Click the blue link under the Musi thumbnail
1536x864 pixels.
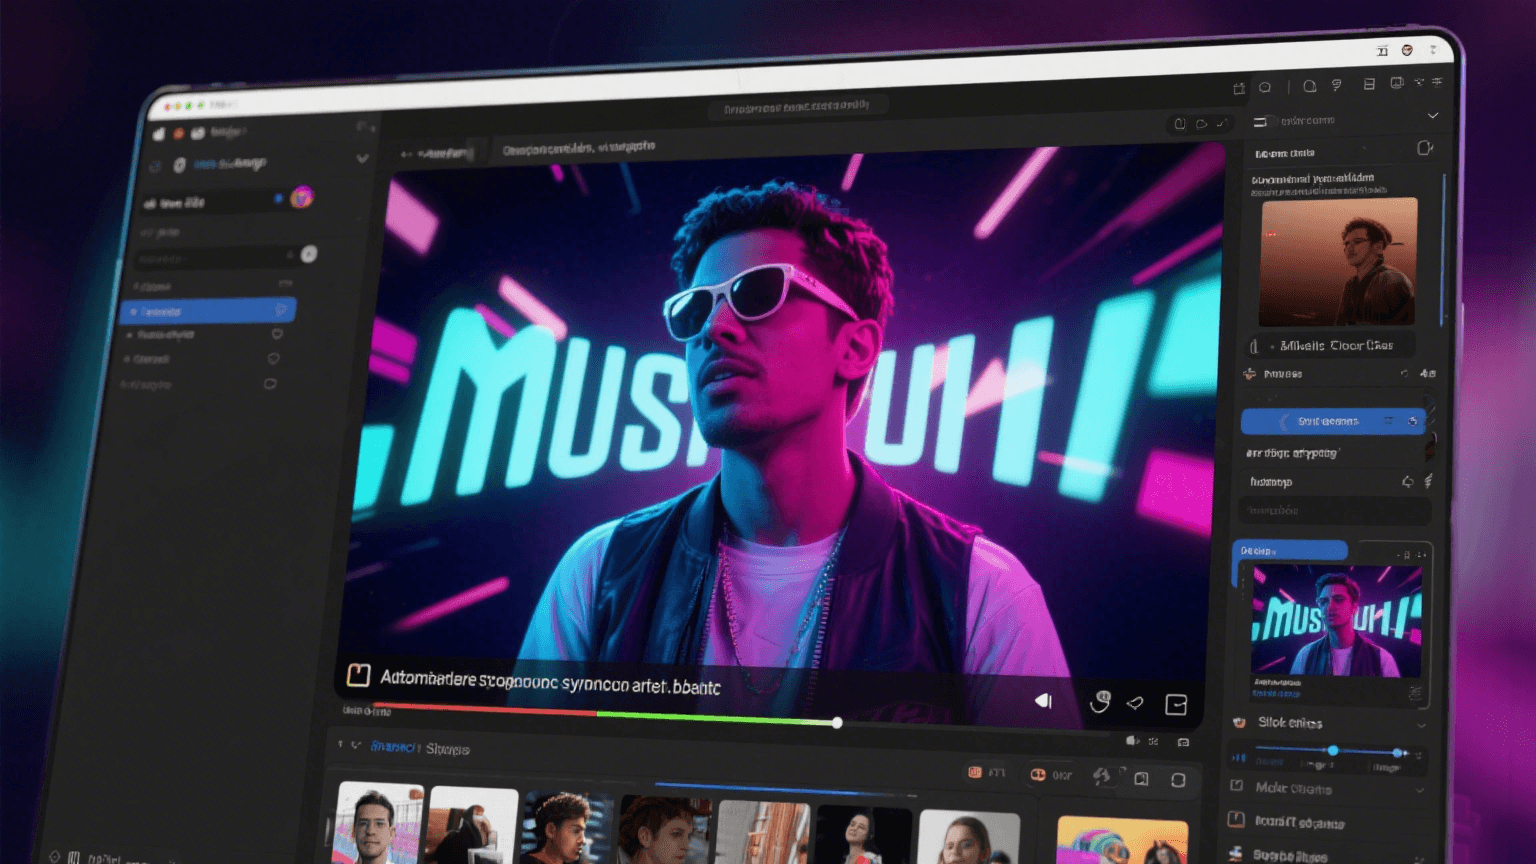(1276, 693)
